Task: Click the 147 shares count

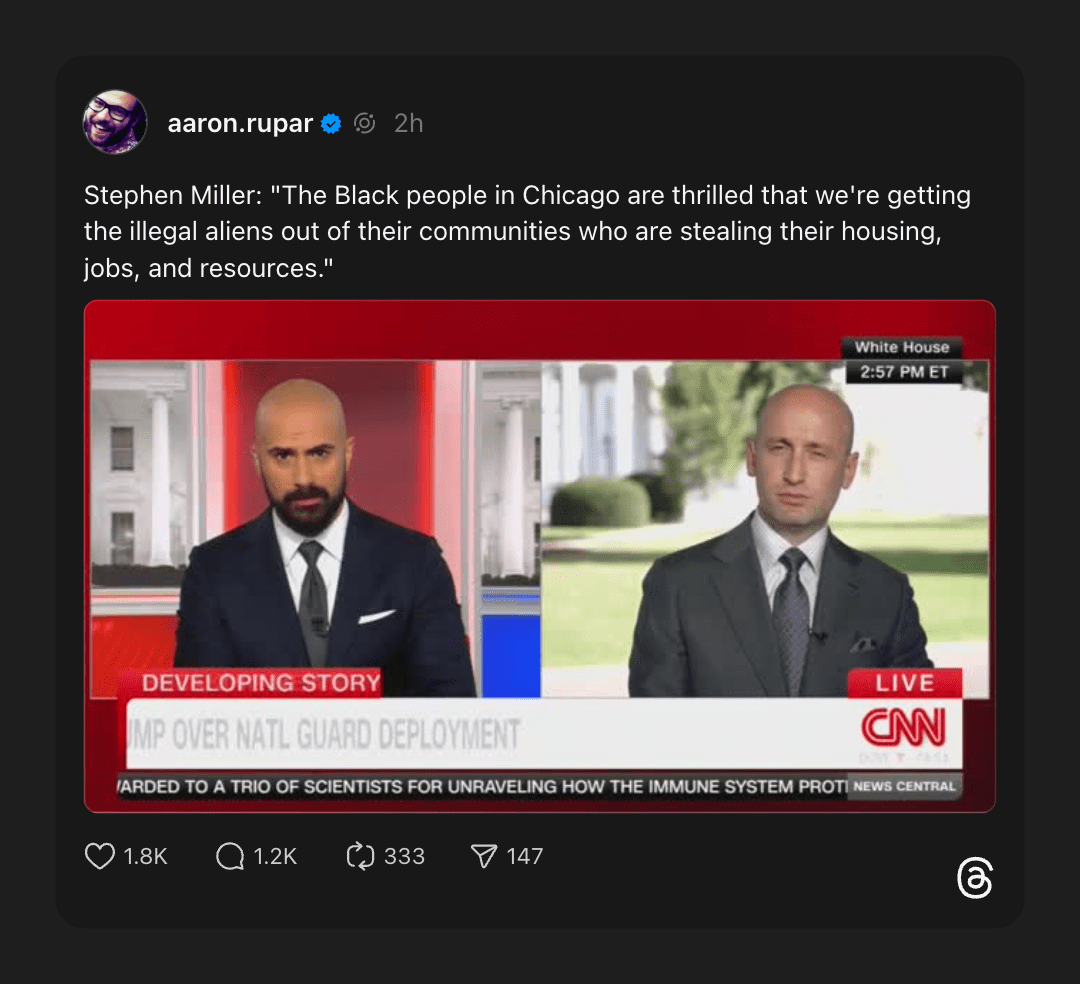Action: (525, 856)
